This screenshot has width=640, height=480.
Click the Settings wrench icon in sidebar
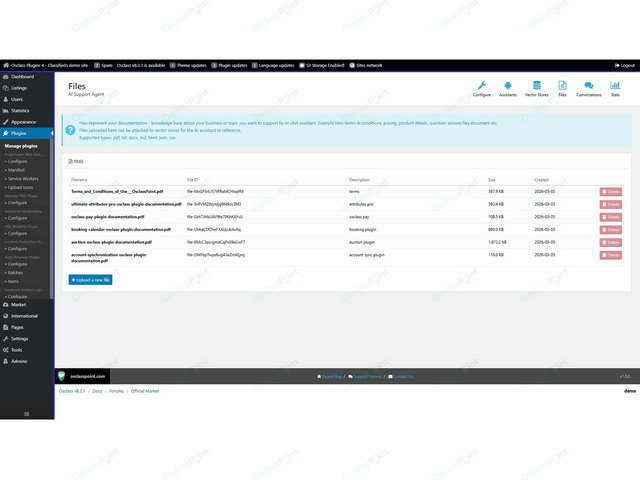point(6,339)
